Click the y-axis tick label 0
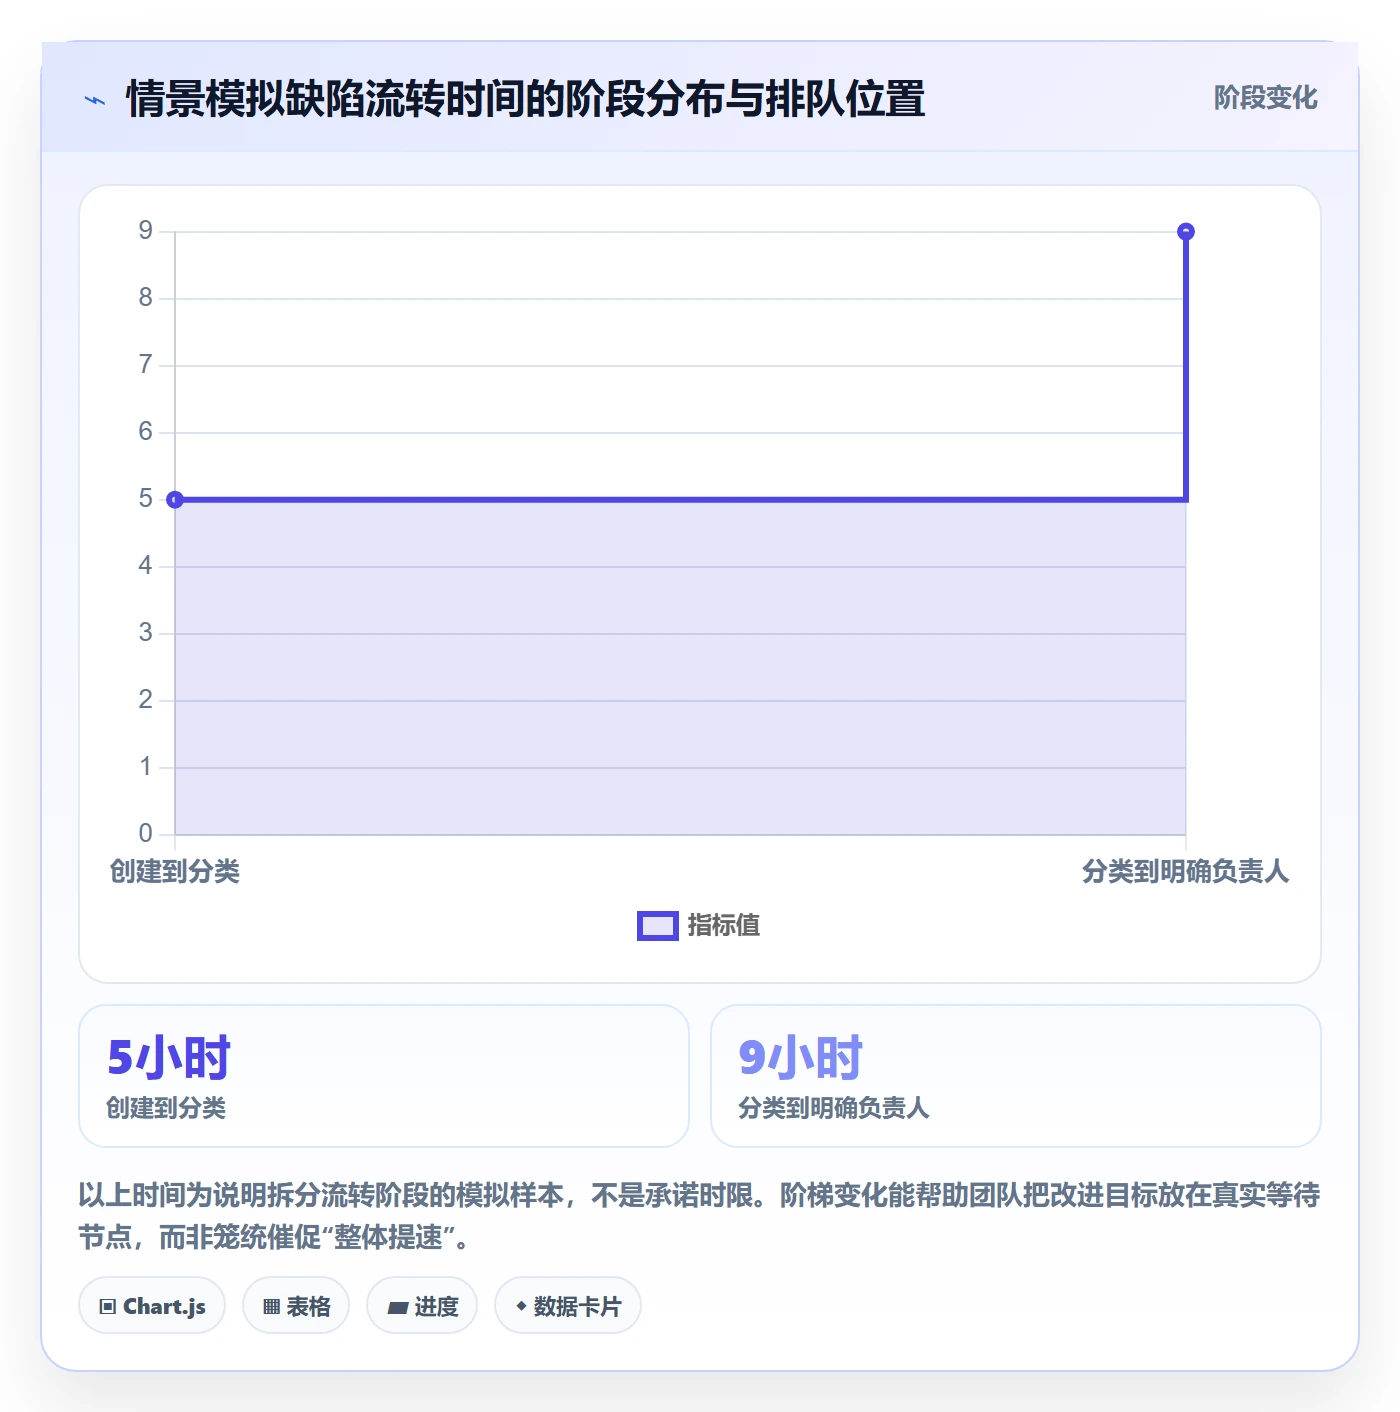 (146, 833)
